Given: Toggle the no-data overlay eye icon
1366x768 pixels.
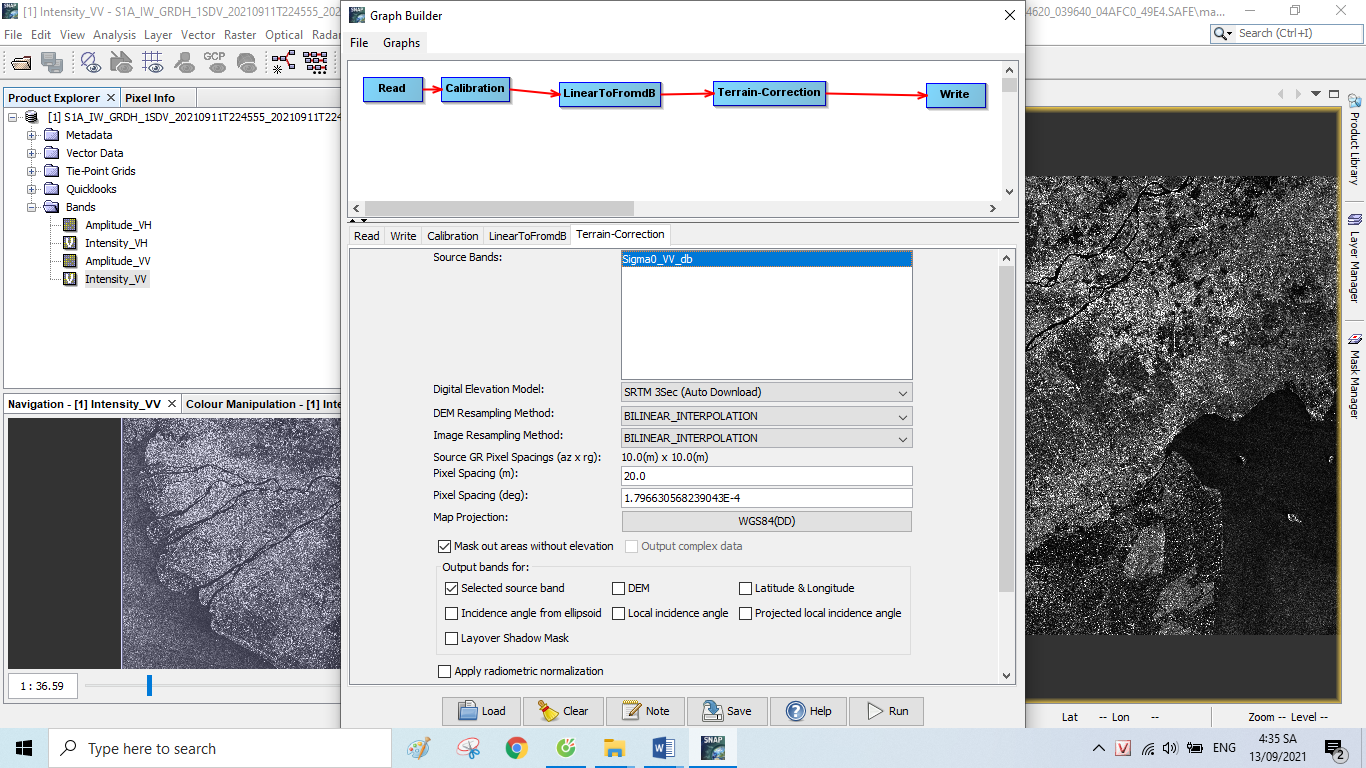Looking at the screenshot, I should [91, 63].
